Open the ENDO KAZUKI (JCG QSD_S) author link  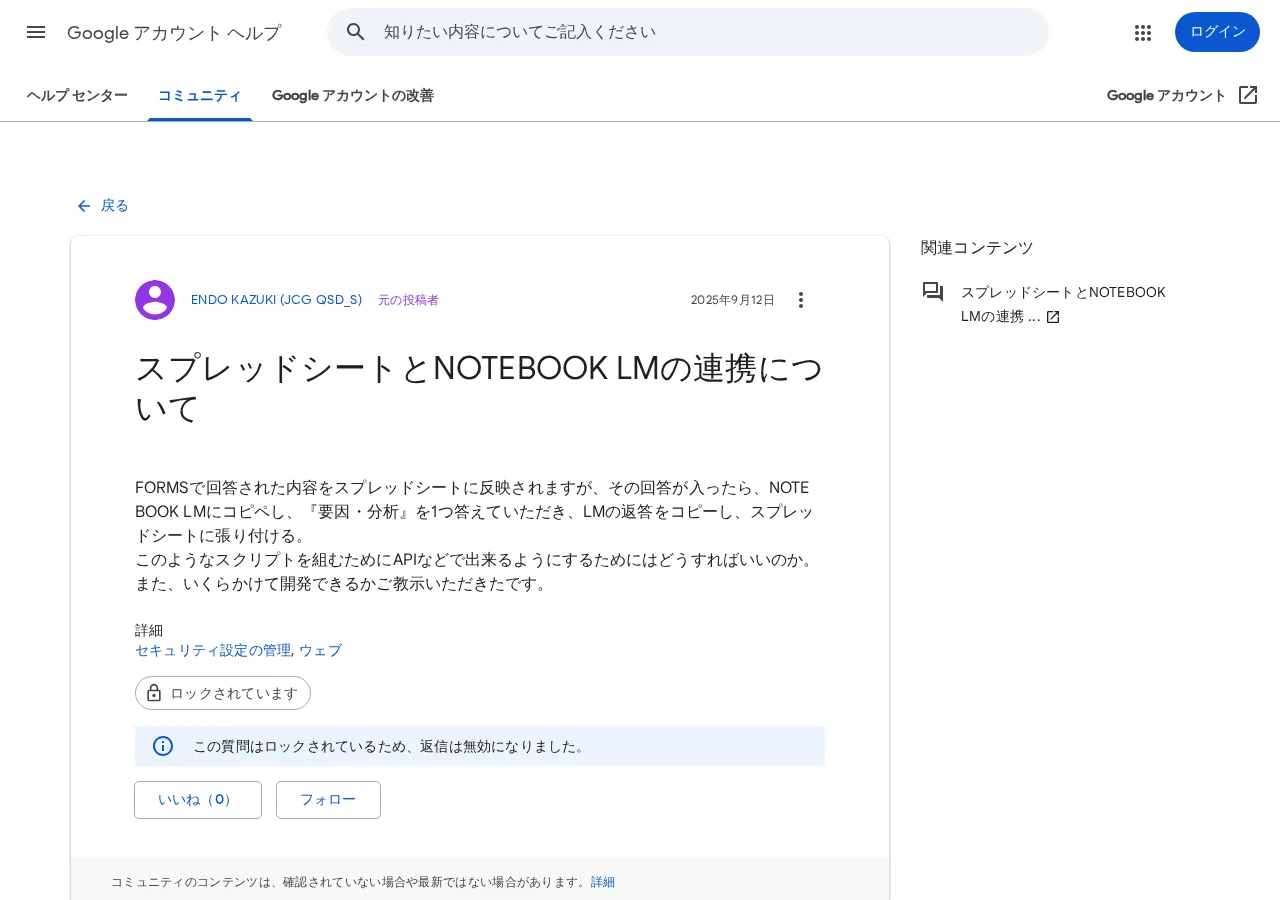point(277,300)
